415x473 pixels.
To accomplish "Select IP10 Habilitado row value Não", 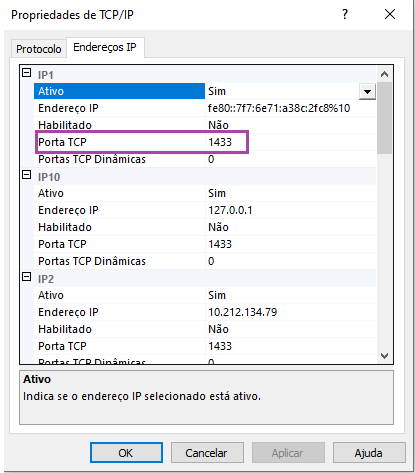I will [290, 227].
